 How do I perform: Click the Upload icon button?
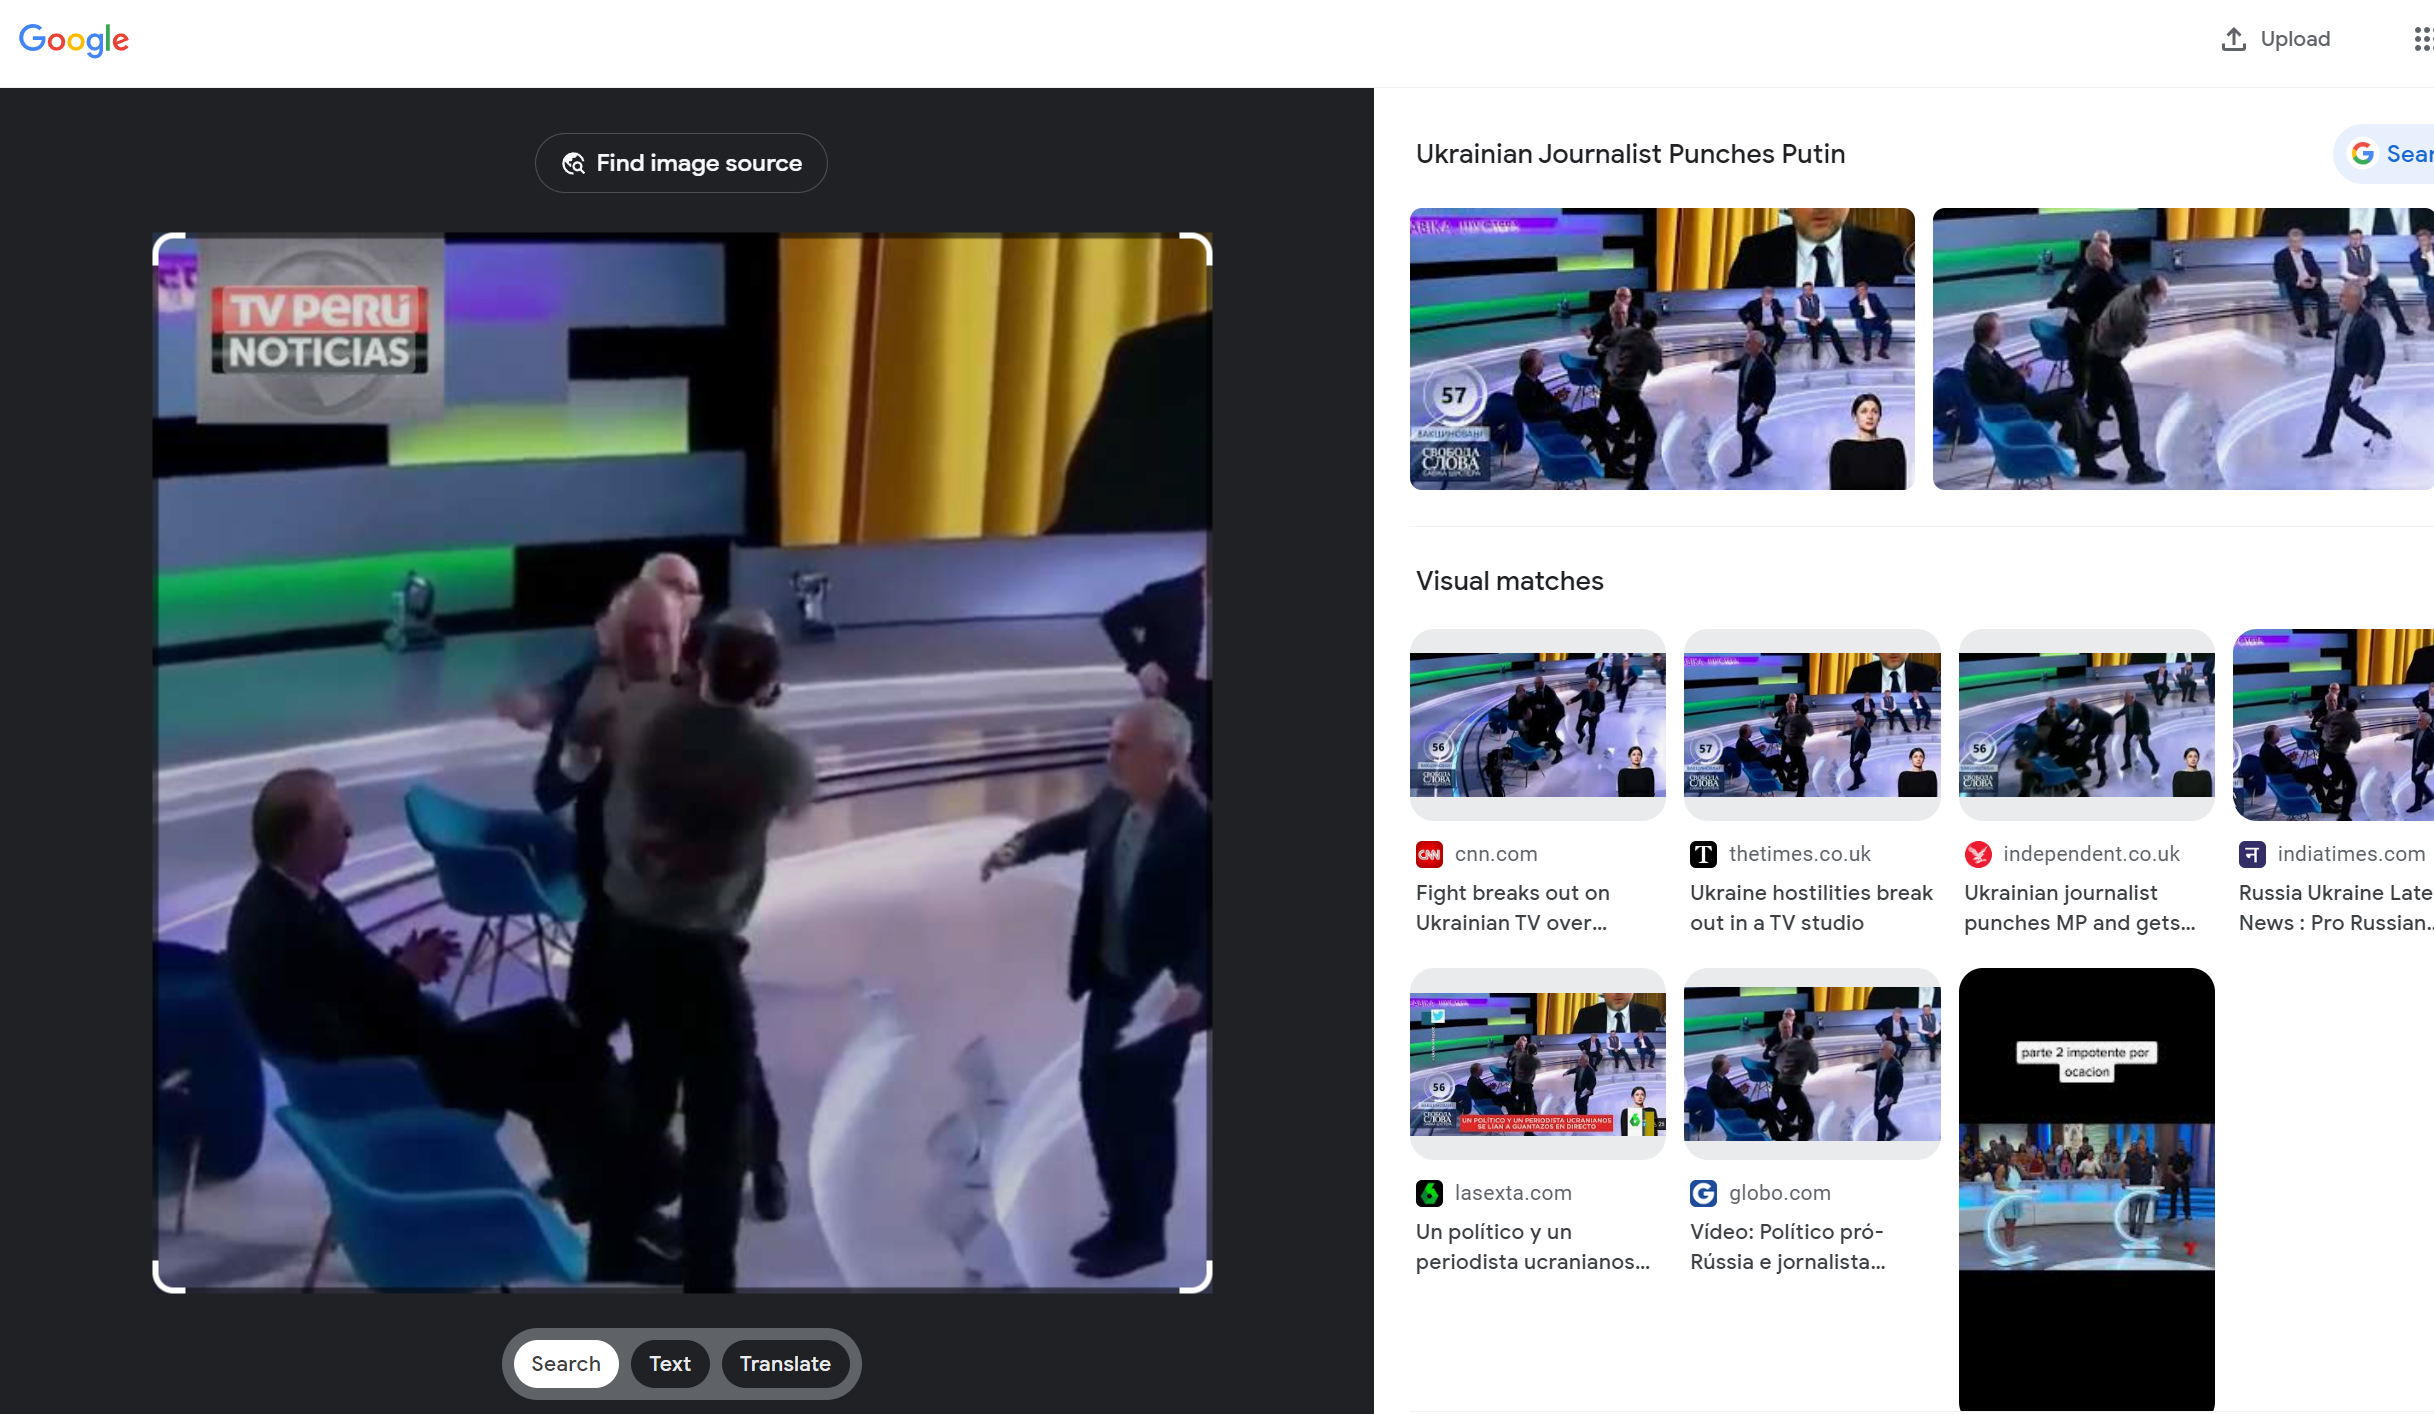2276,39
